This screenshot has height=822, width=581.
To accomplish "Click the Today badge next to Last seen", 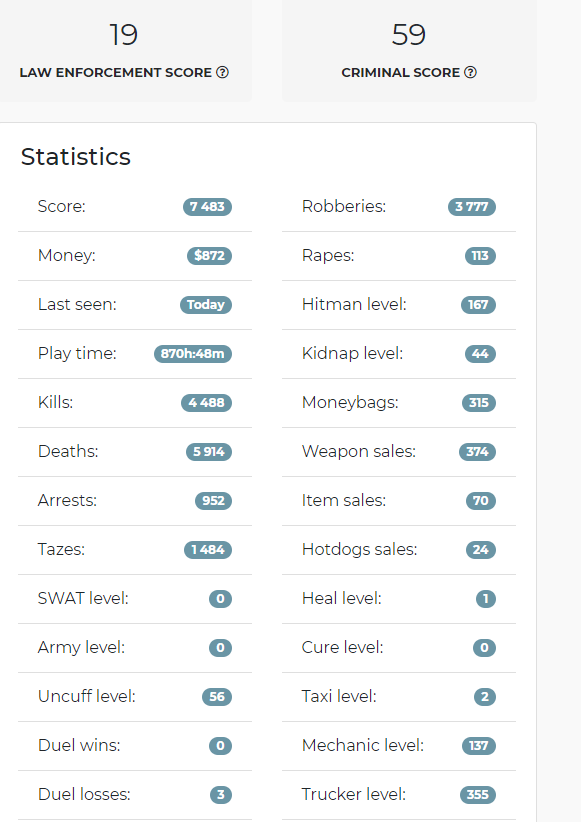I will (206, 305).
